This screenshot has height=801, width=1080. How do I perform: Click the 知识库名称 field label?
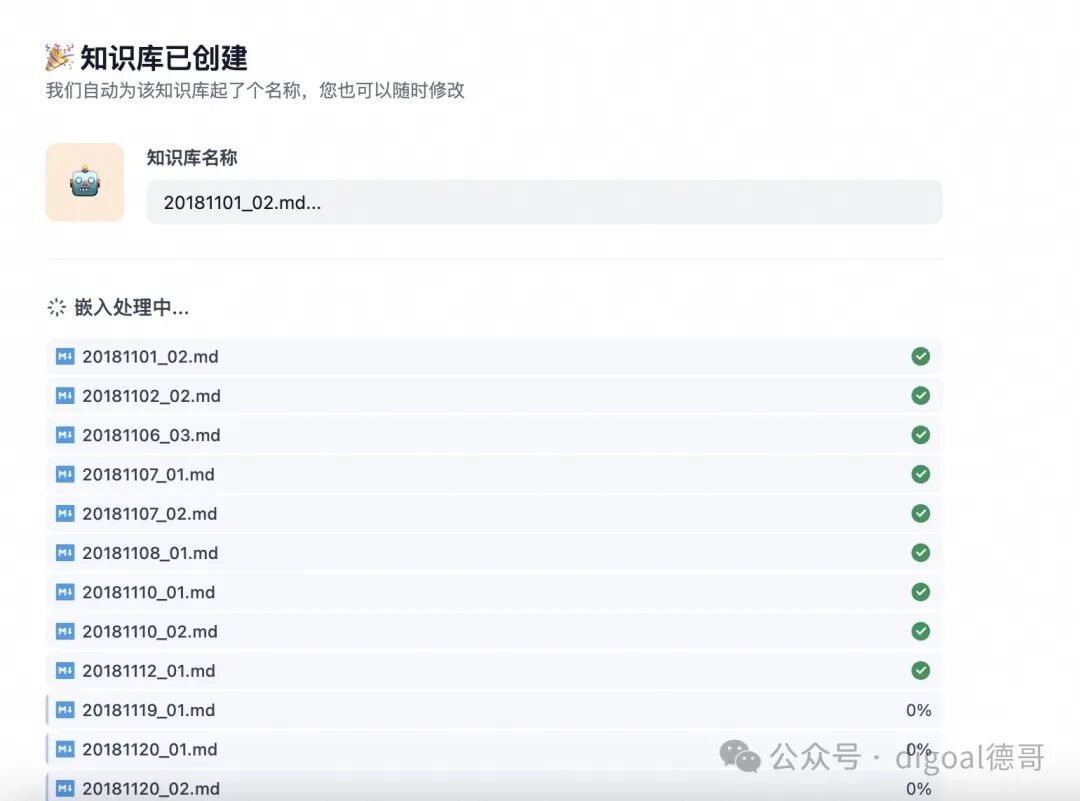click(x=192, y=158)
